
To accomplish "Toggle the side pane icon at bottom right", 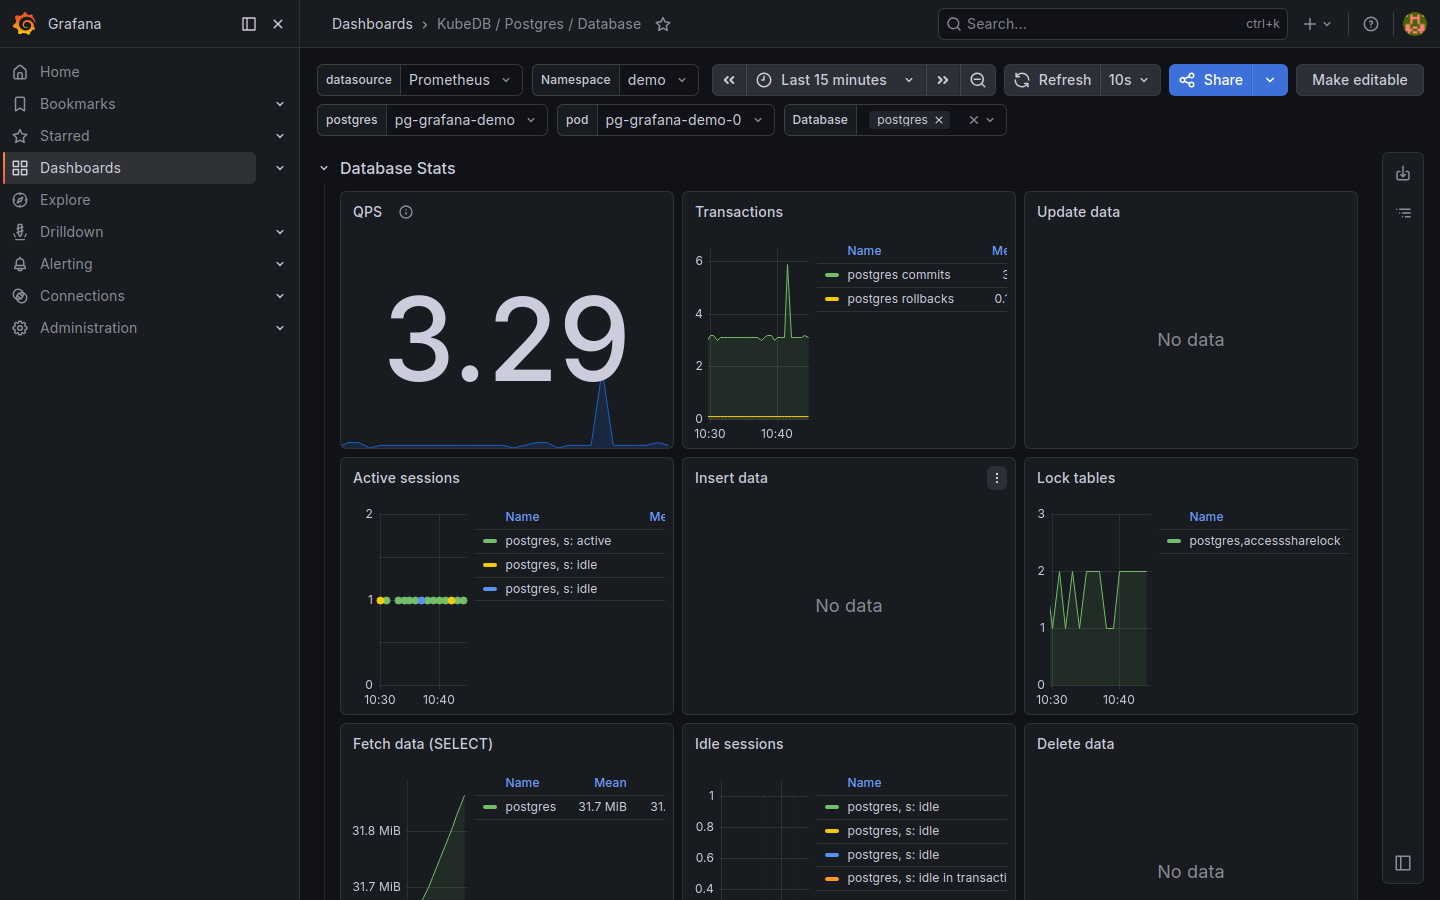I will pos(1403,863).
